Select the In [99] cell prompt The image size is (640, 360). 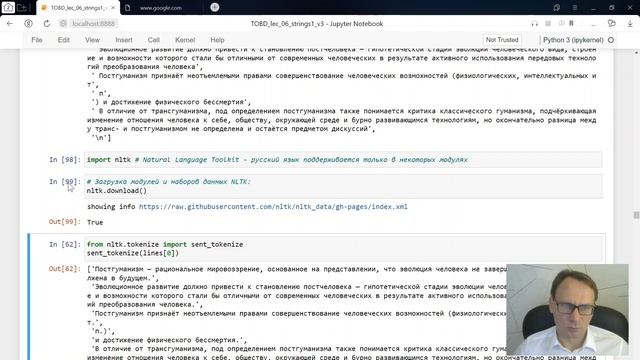65,182
